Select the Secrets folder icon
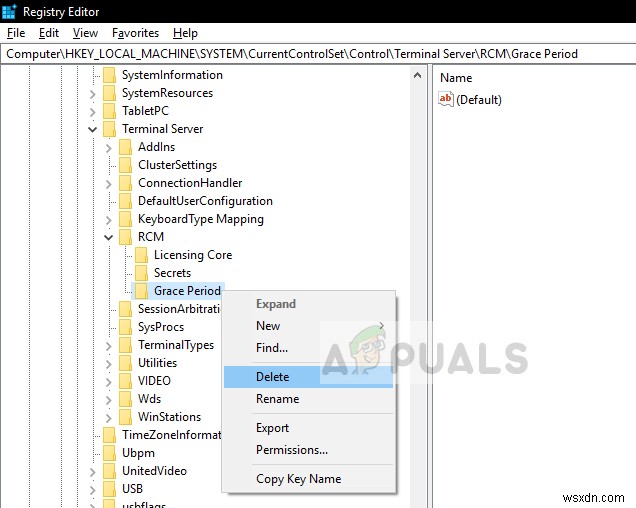Image resolution: width=636 pixels, height=508 pixels. [x=142, y=273]
